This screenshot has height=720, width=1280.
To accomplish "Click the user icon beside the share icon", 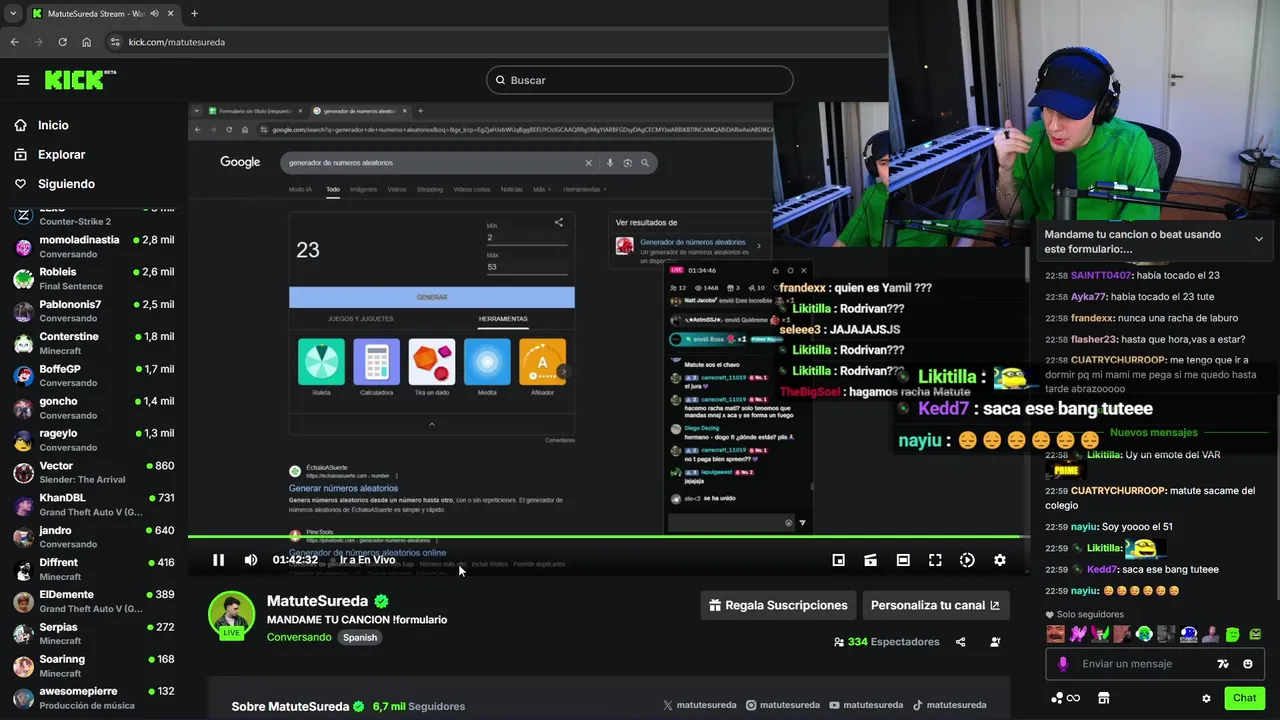I will [x=995, y=642].
